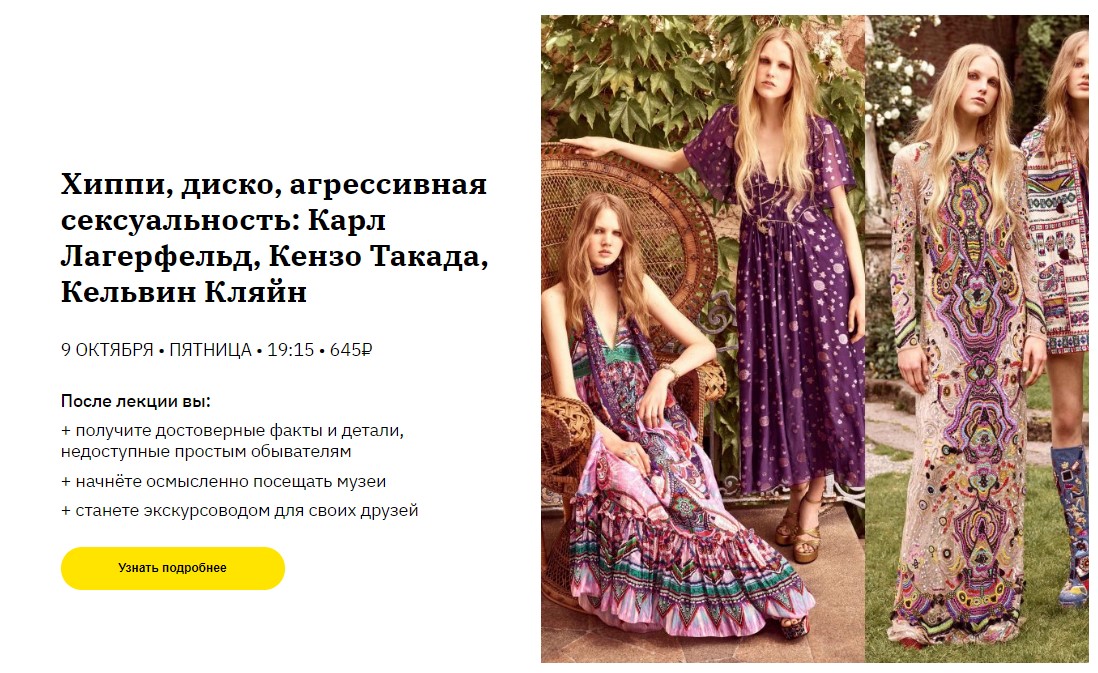Click the 'начнёте осмысленно посещать музеи' bullet
1098x673 pixels.
click(223, 481)
